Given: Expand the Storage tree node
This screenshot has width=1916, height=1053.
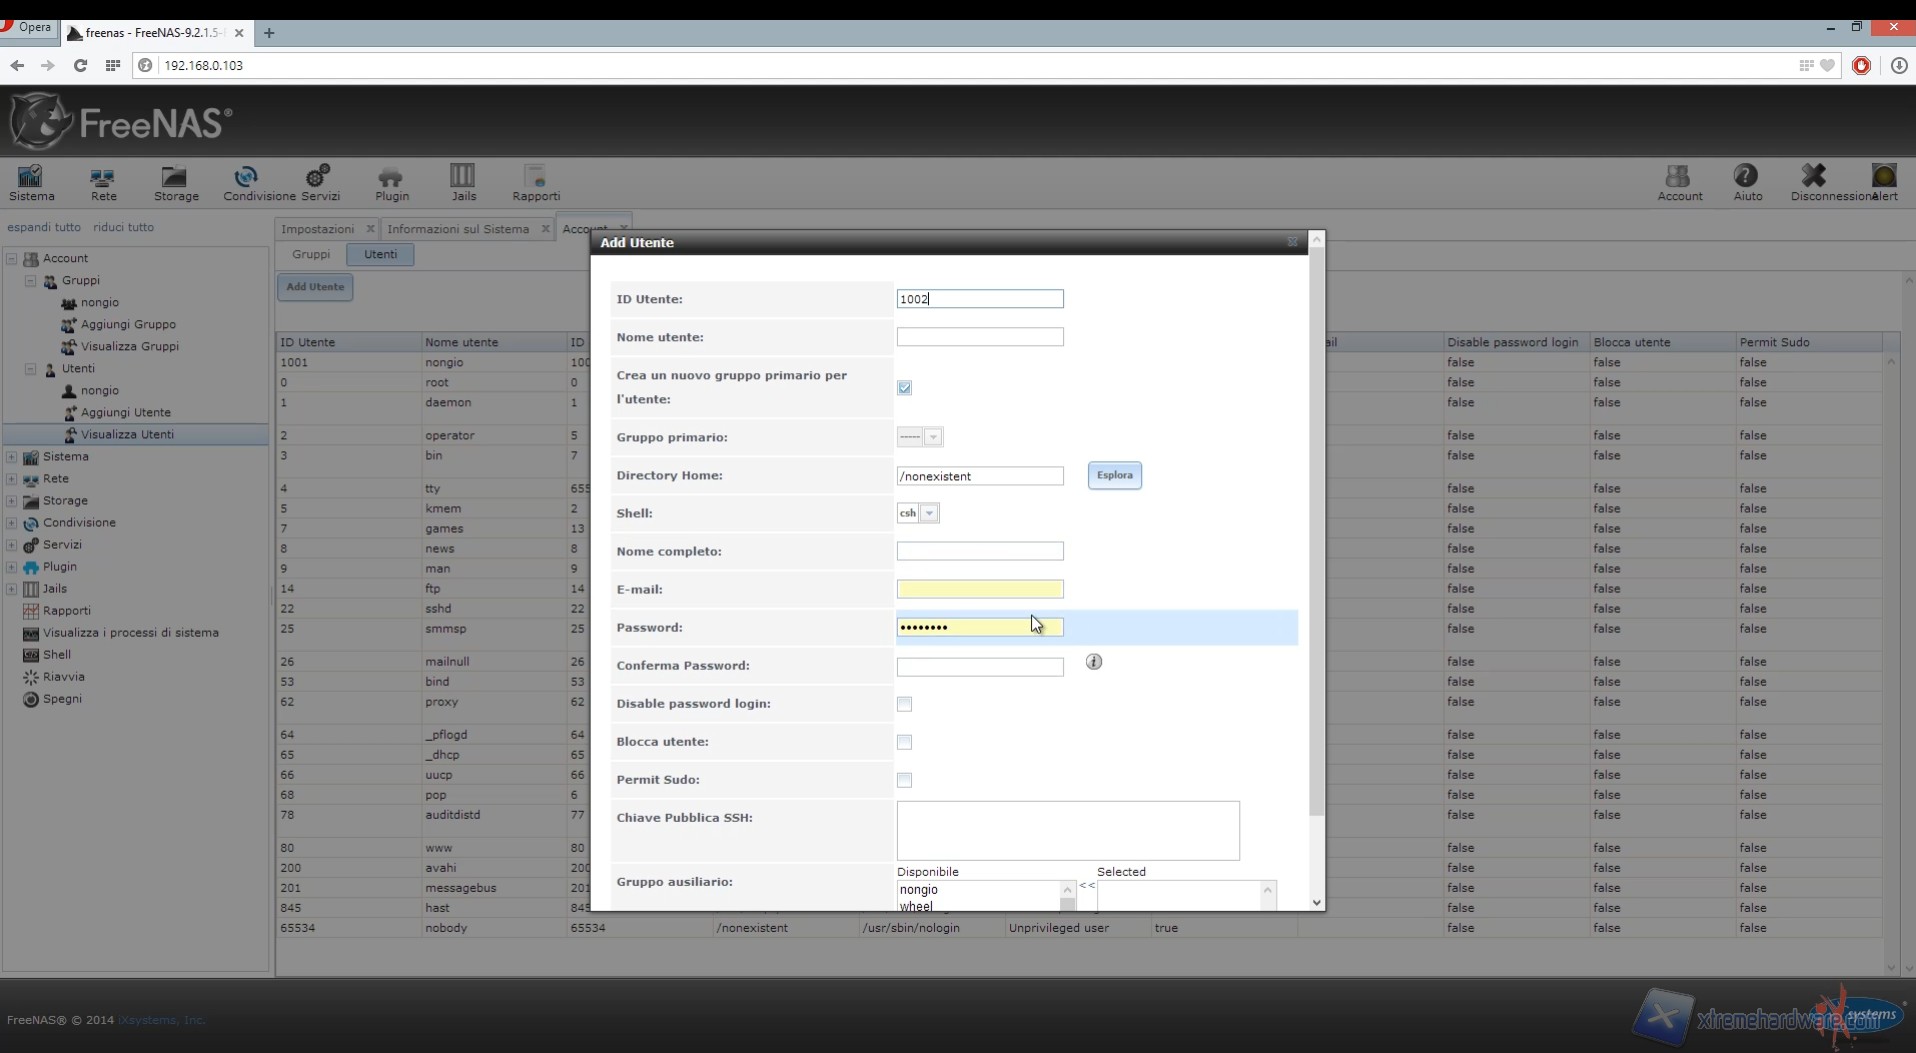Looking at the screenshot, I should pos(12,501).
